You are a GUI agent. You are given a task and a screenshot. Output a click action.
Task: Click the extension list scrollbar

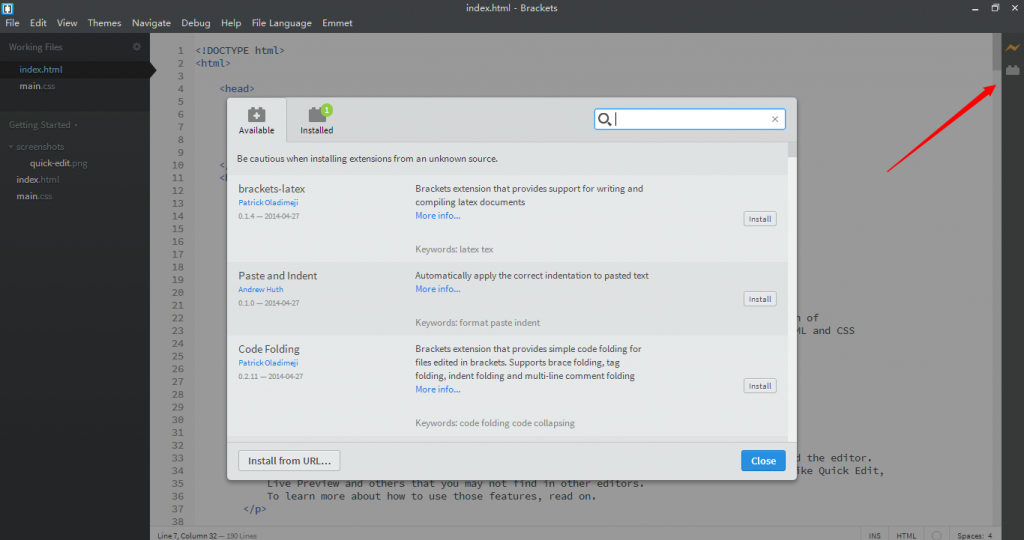[x=792, y=150]
